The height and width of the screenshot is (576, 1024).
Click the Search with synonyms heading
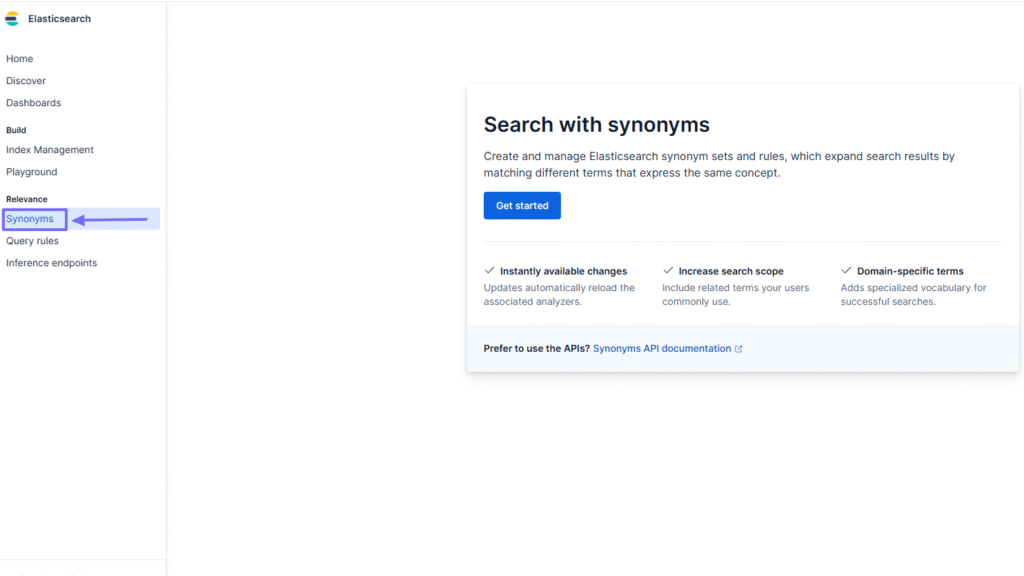pyautogui.click(x=596, y=124)
